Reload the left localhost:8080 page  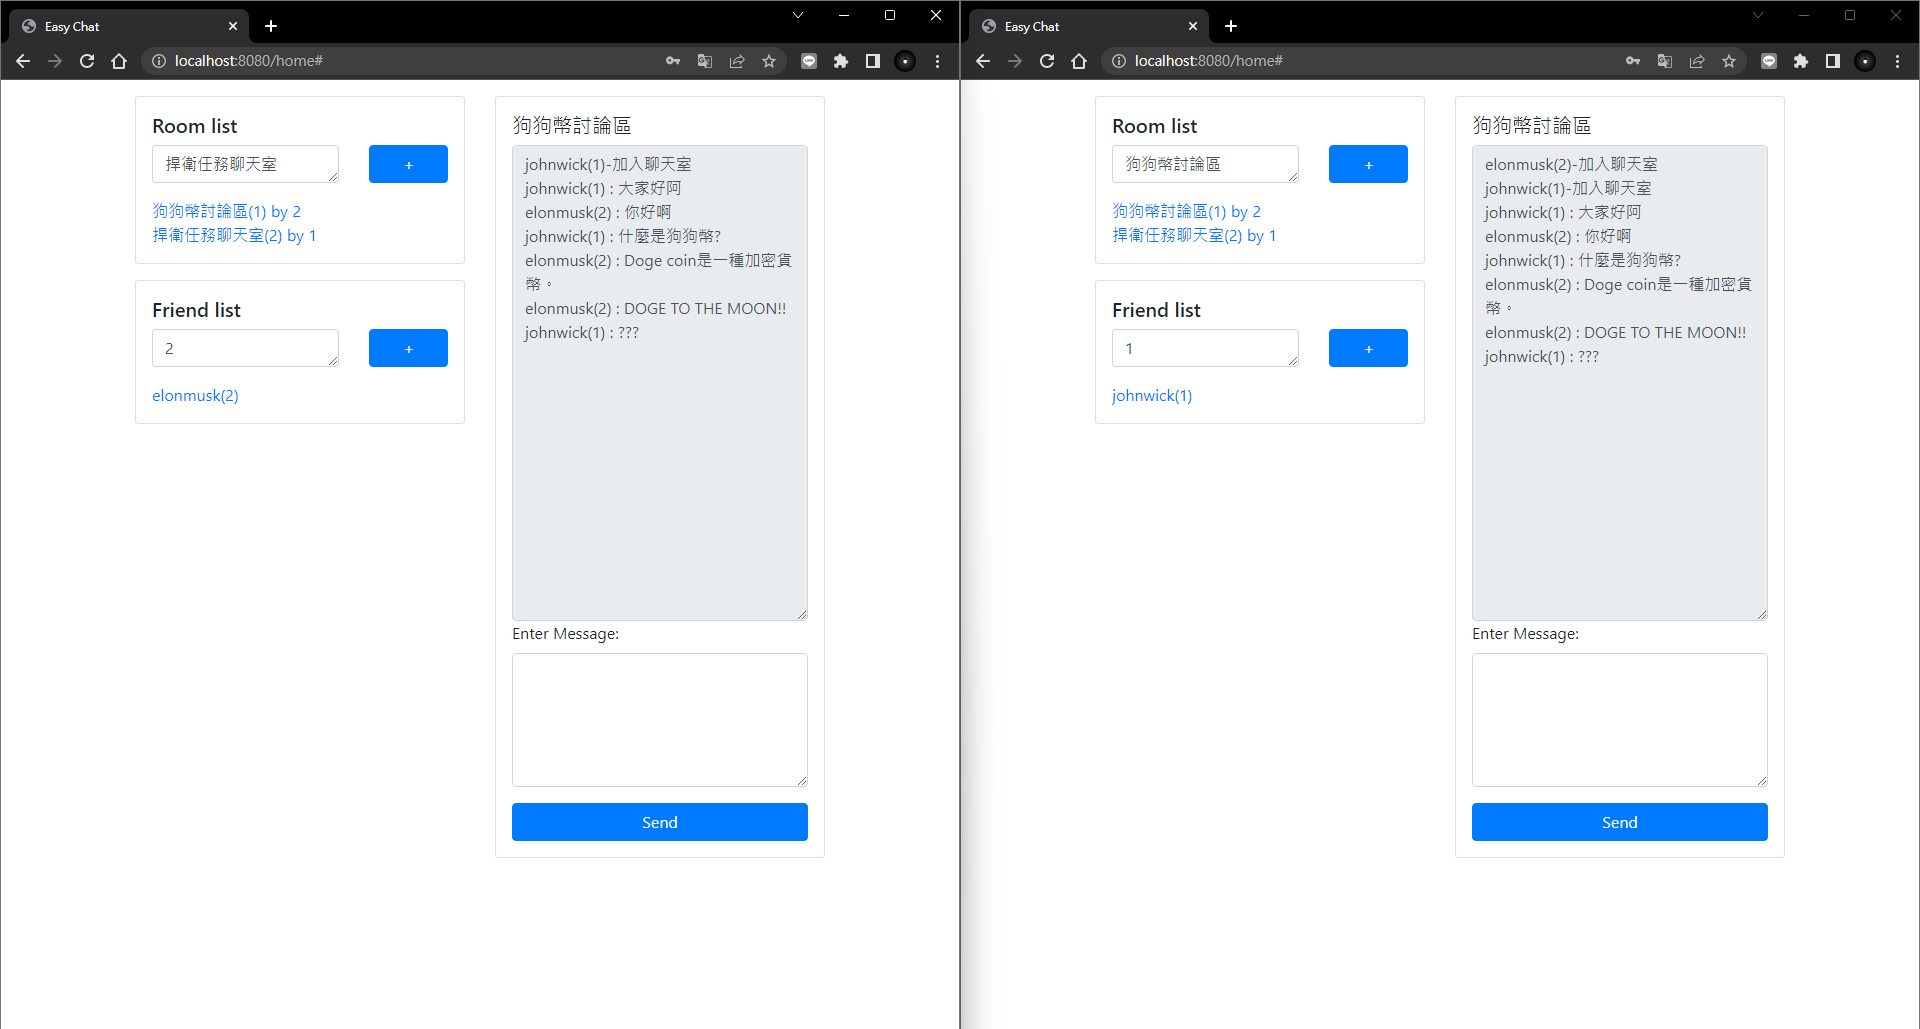pyautogui.click(x=87, y=61)
